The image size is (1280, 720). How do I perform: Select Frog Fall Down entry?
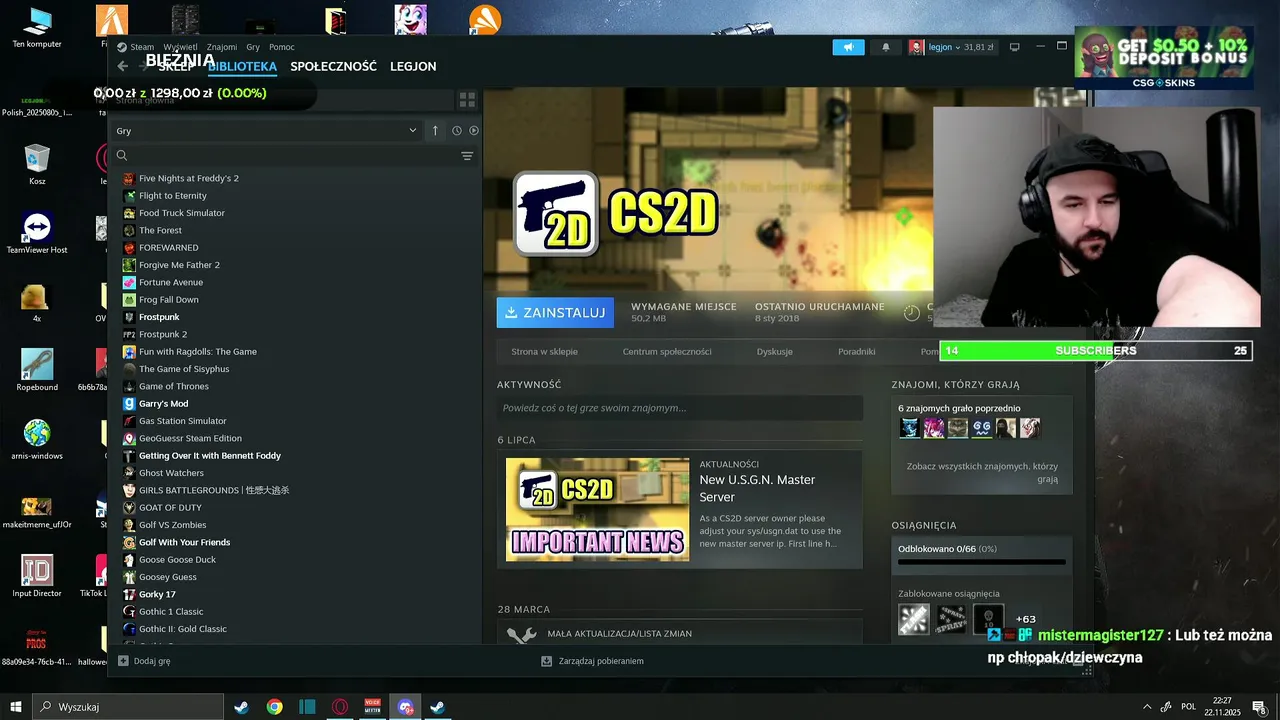[169, 300]
